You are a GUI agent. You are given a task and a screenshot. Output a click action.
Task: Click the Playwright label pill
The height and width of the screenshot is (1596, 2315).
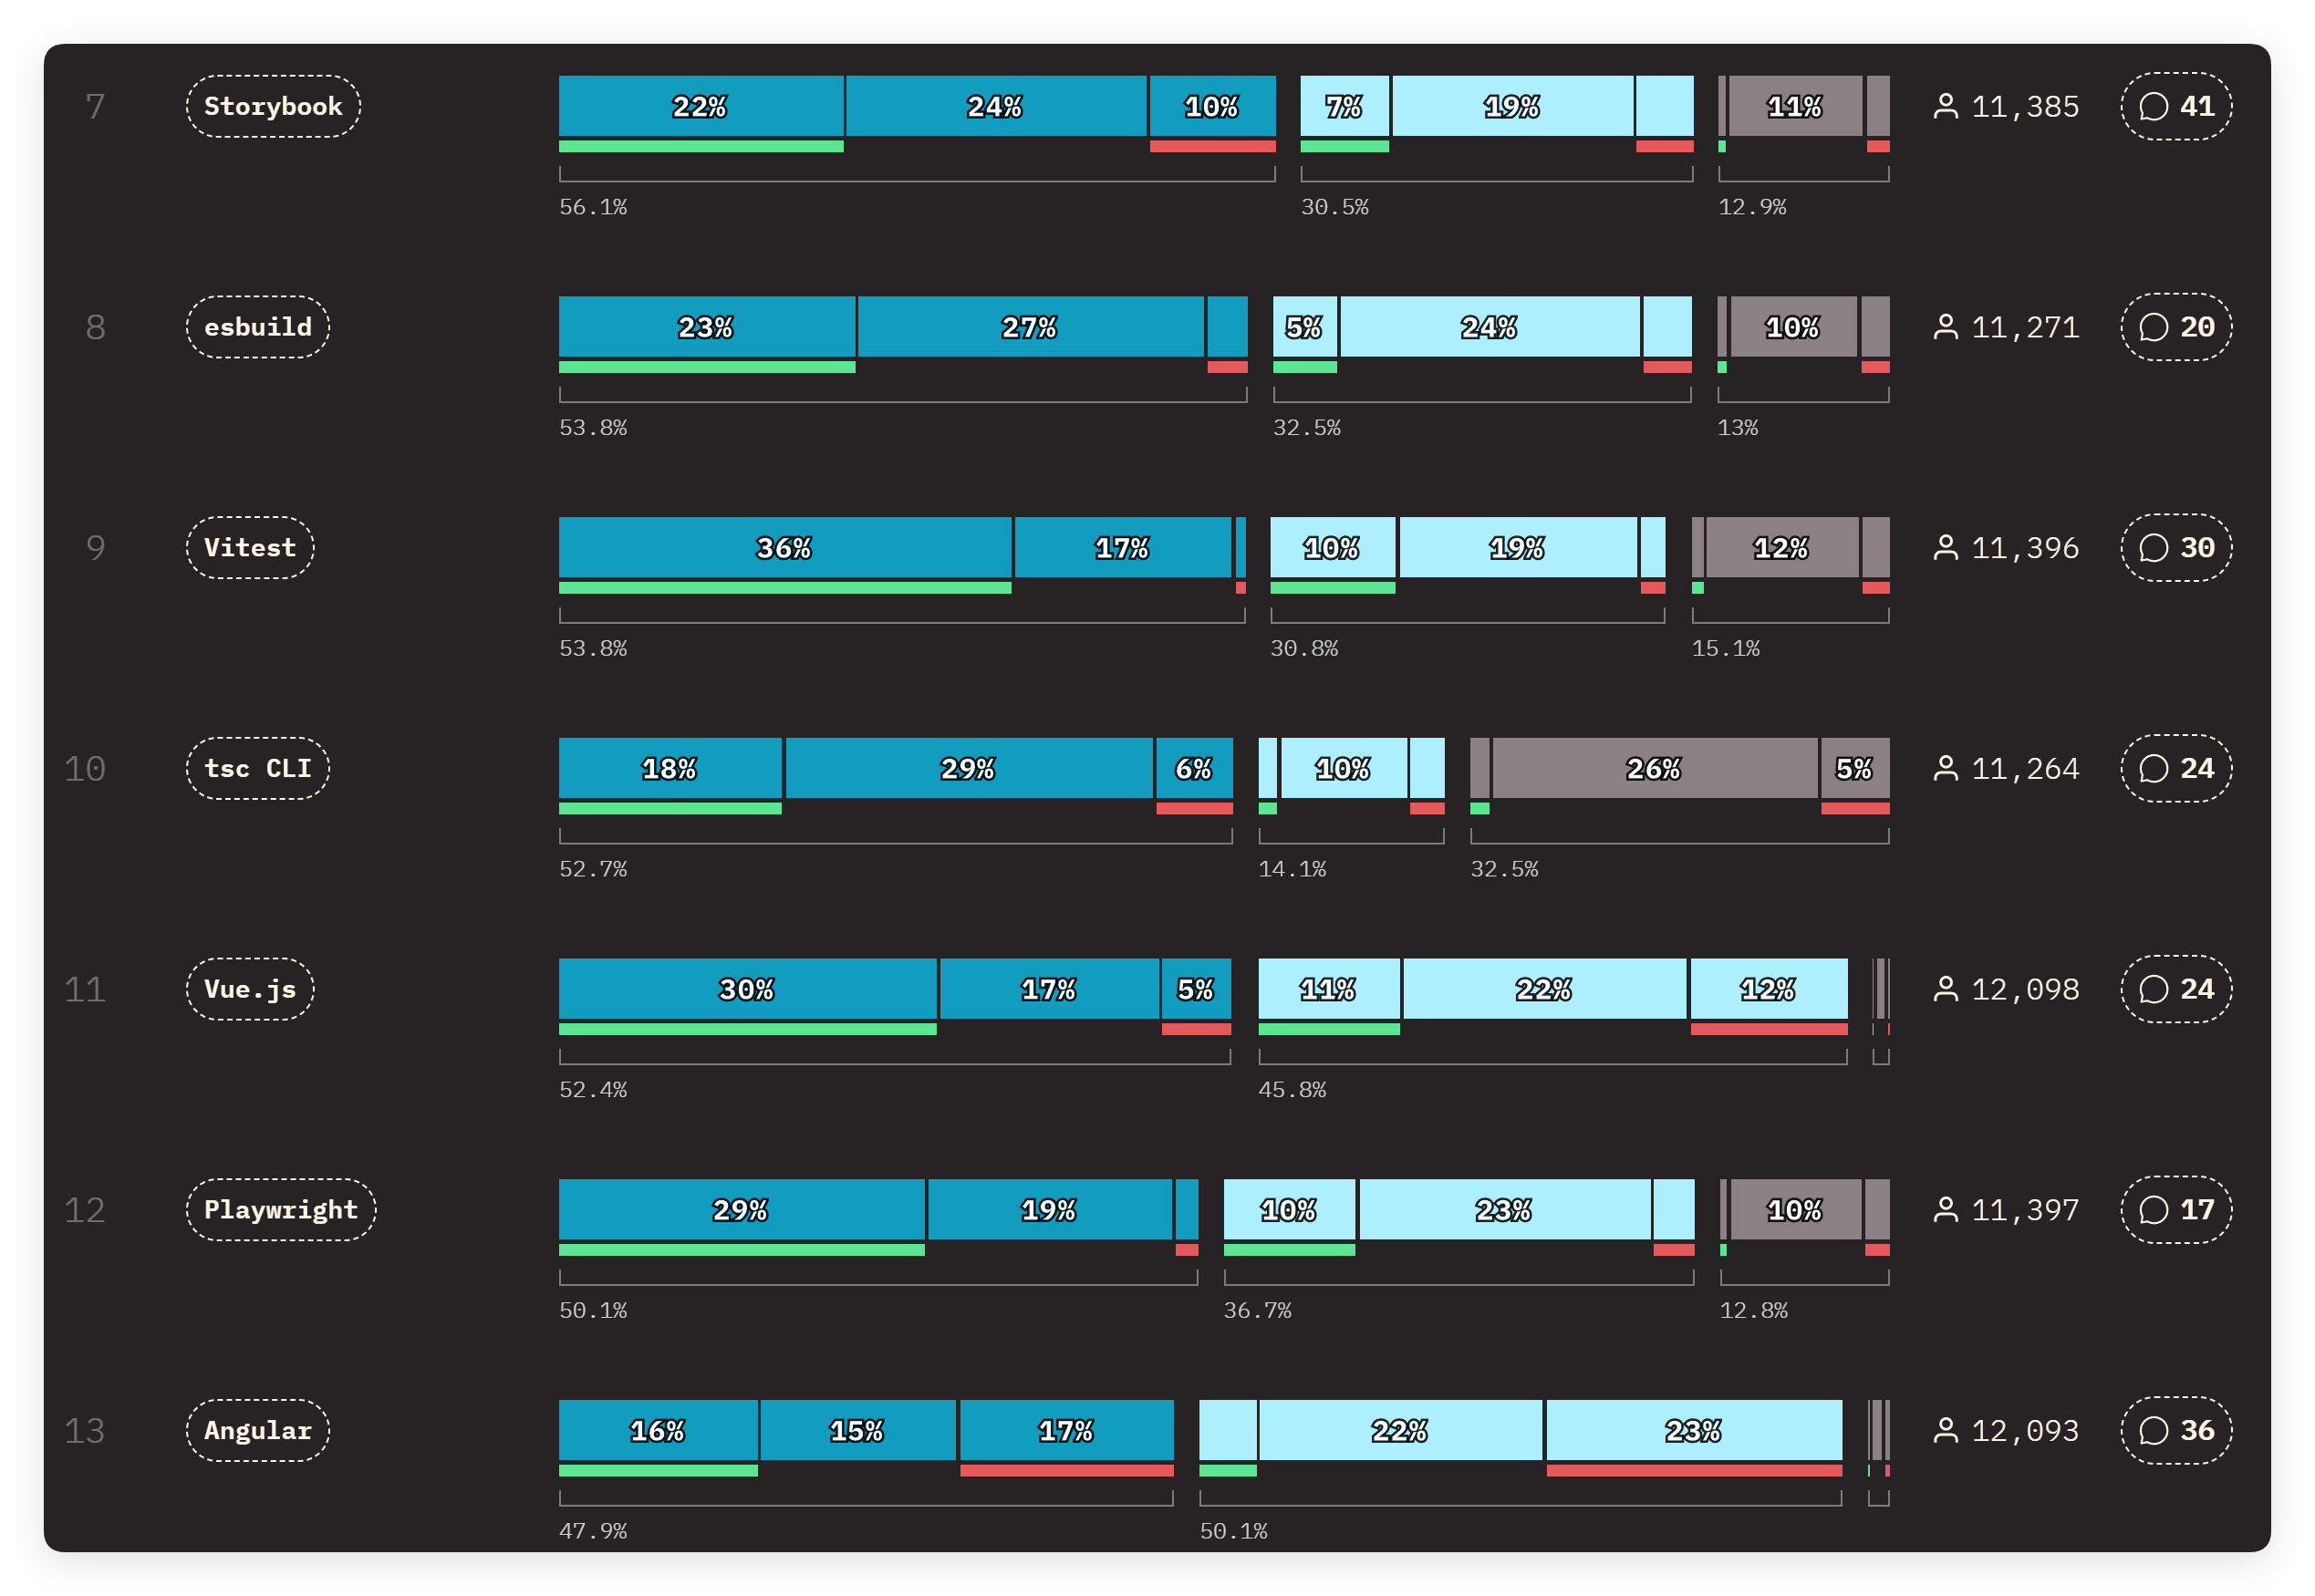pyautogui.click(x=281, y=1210)
